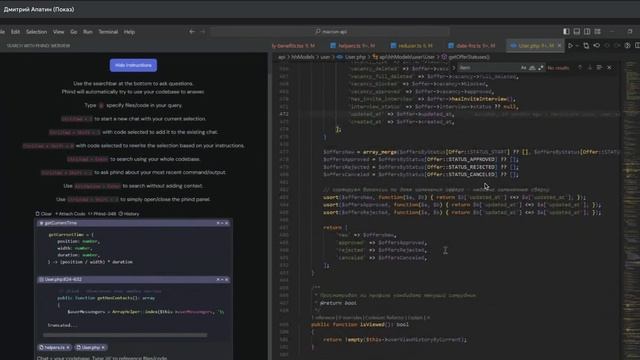Toggle the secondary side bar layout icon

(587, 31)
